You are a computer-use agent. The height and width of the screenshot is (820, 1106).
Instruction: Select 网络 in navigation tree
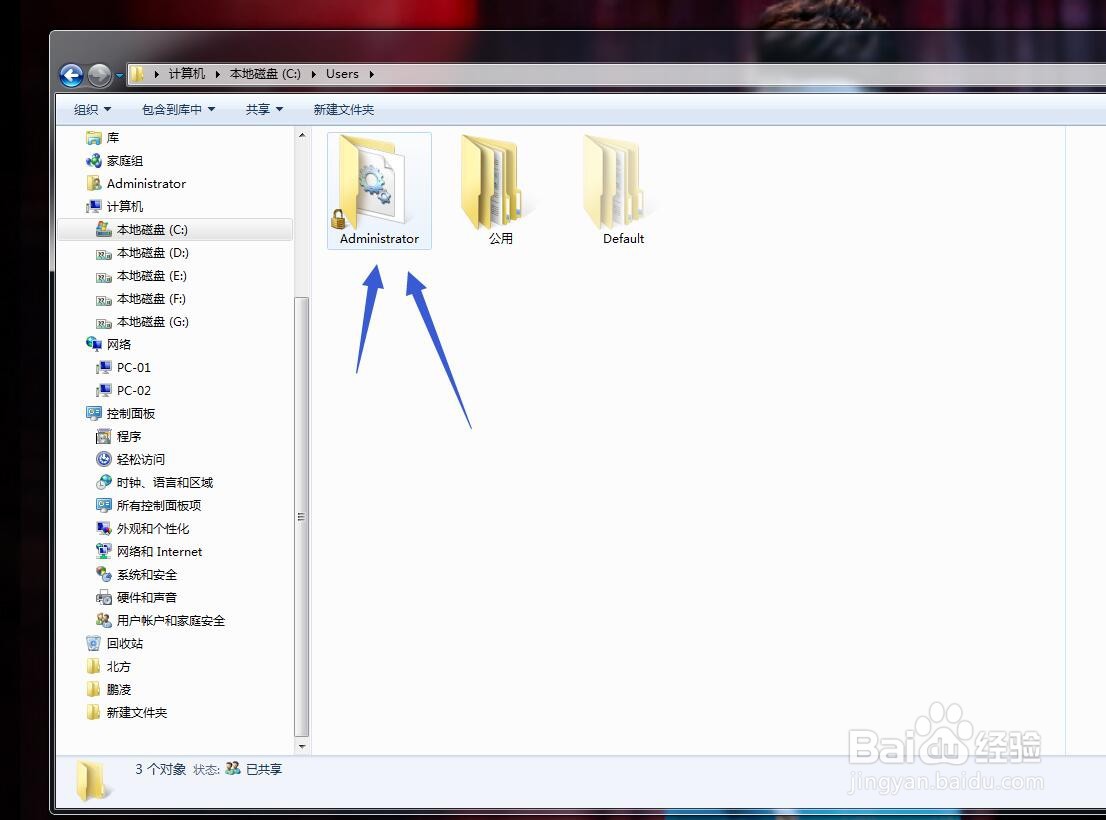tap(109, 344)
